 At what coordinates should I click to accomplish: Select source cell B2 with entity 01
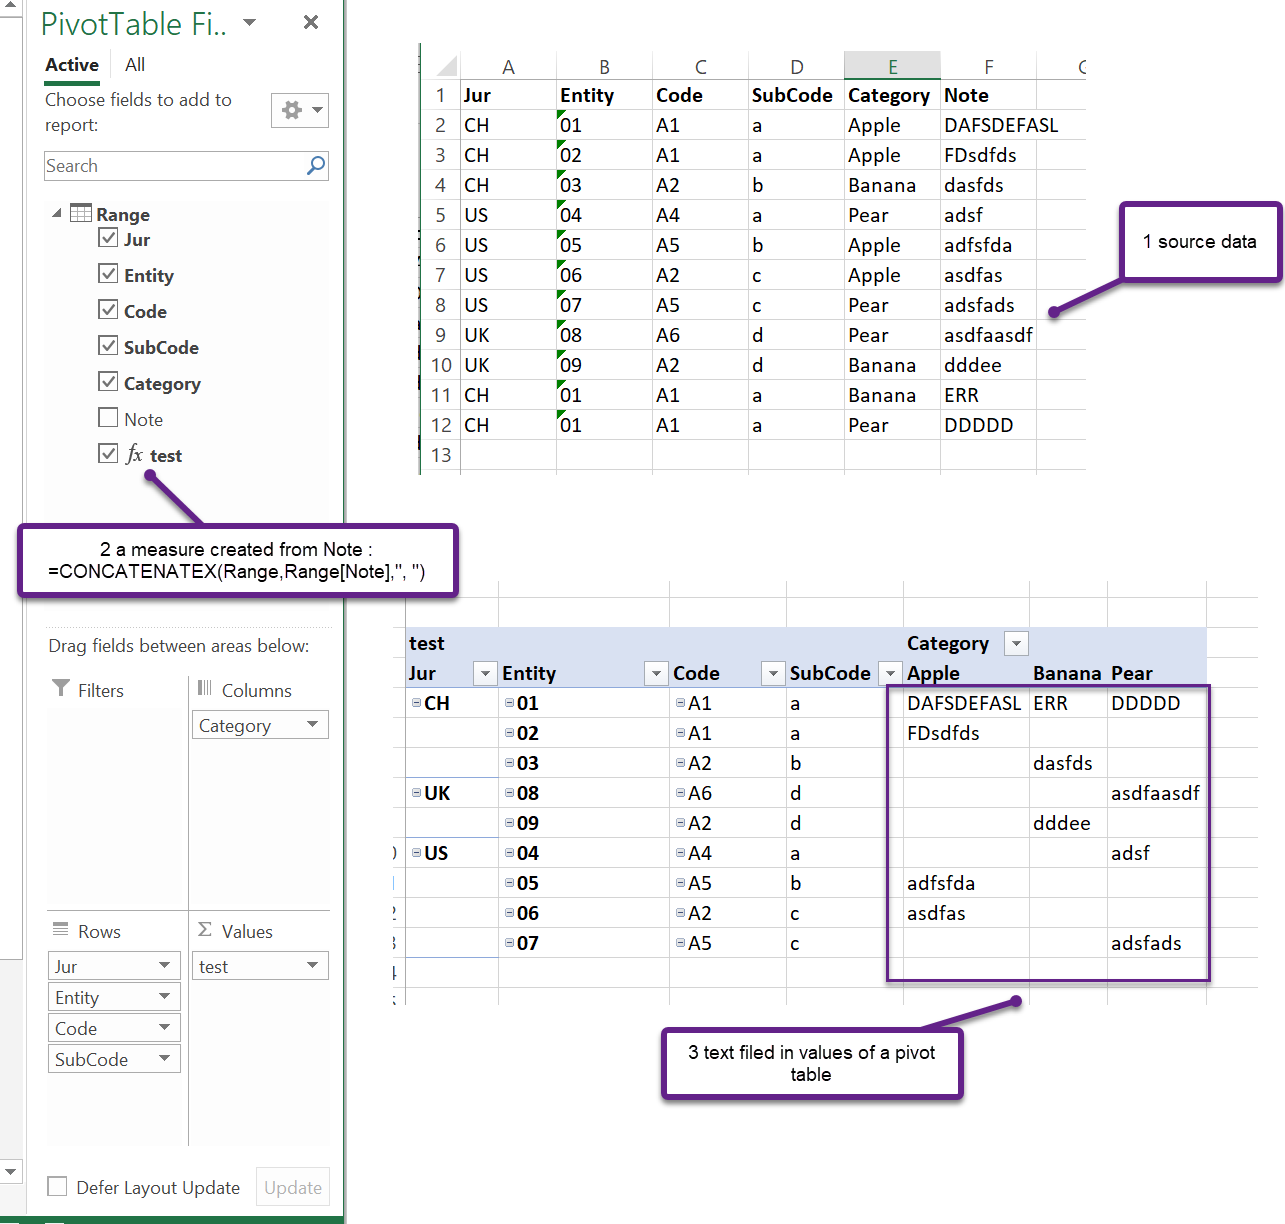(x=604, y=125)
